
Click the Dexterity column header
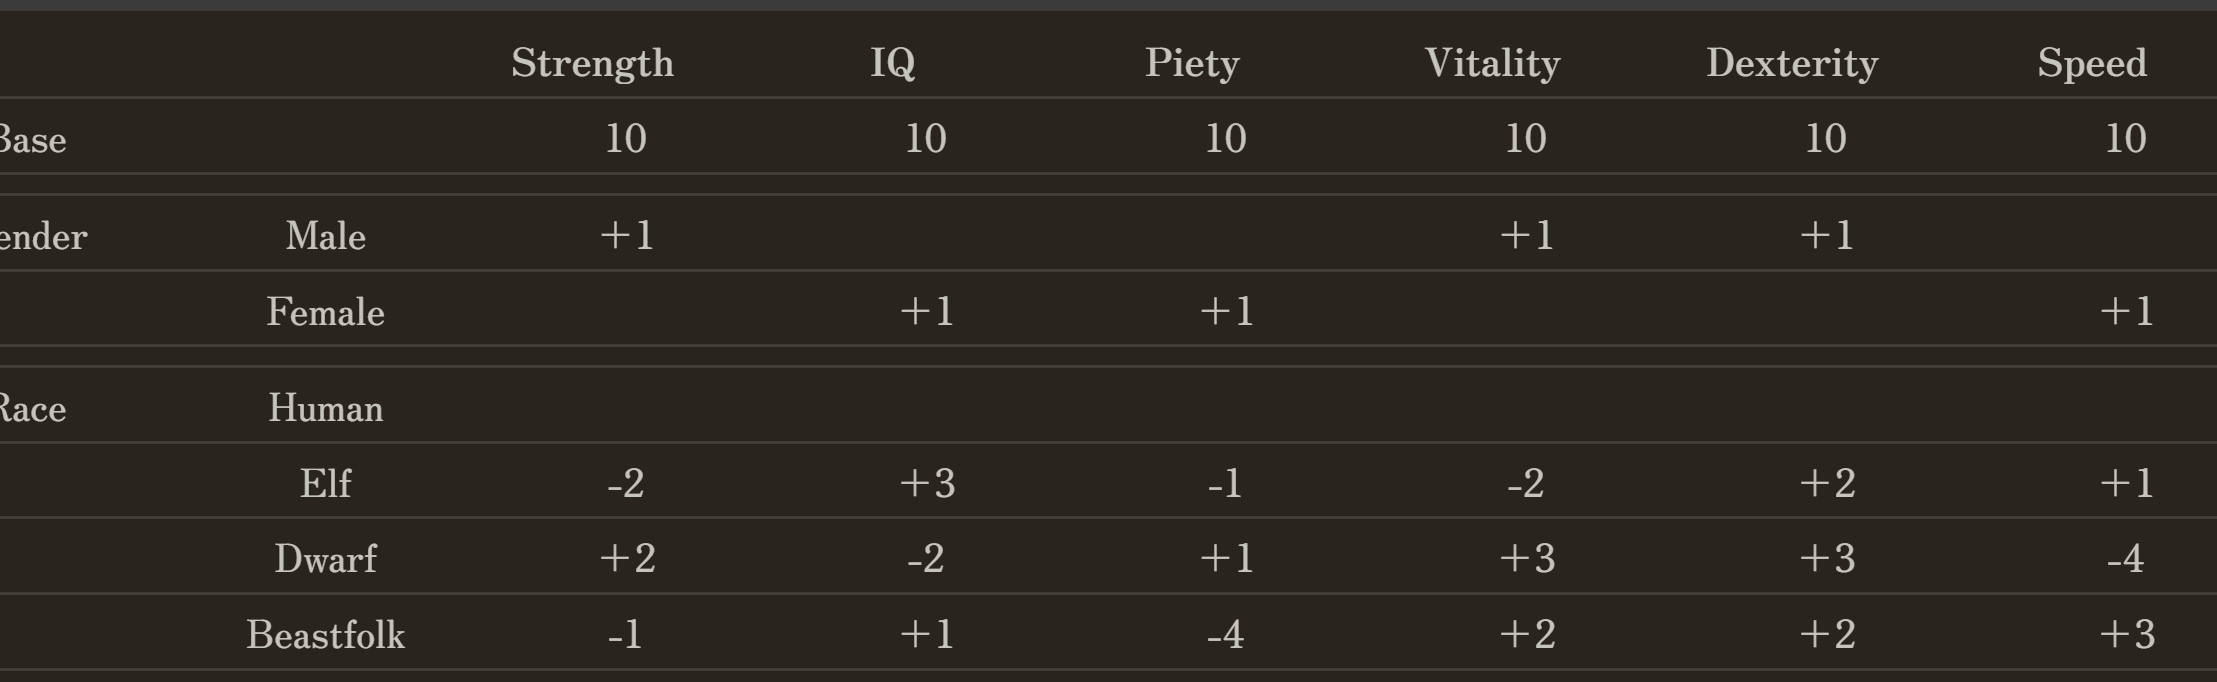[1792, 64]
